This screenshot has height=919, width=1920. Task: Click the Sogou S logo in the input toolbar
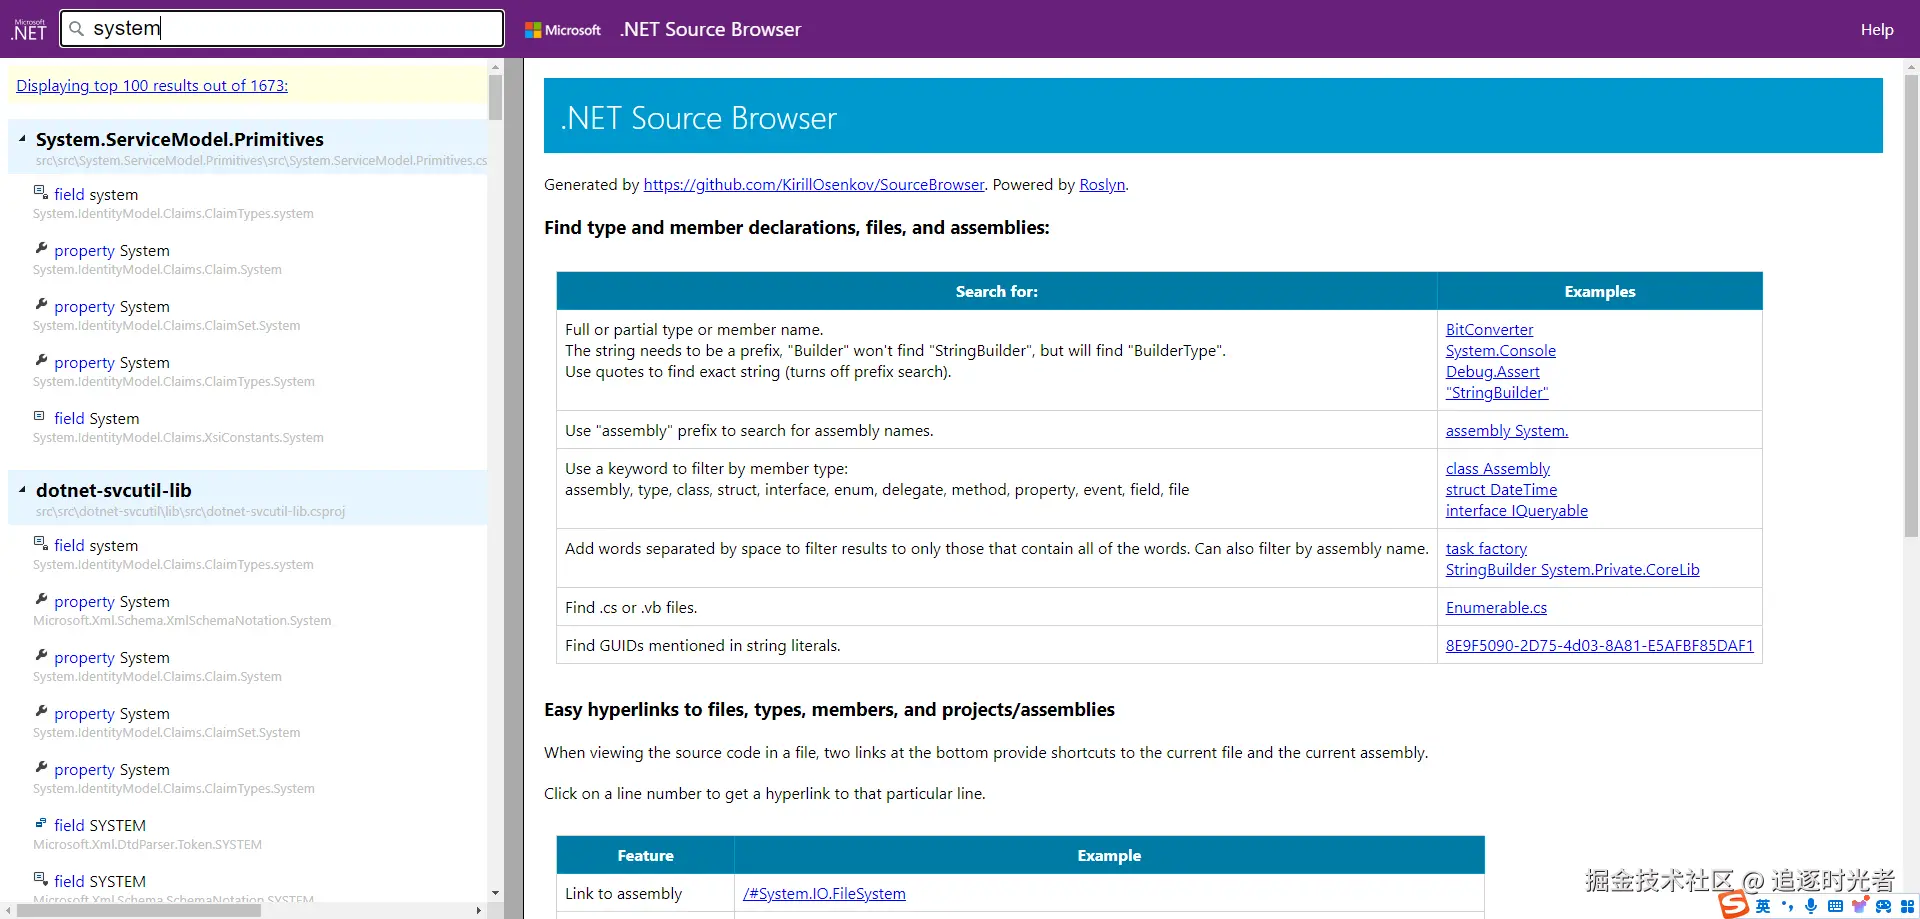1734,905
